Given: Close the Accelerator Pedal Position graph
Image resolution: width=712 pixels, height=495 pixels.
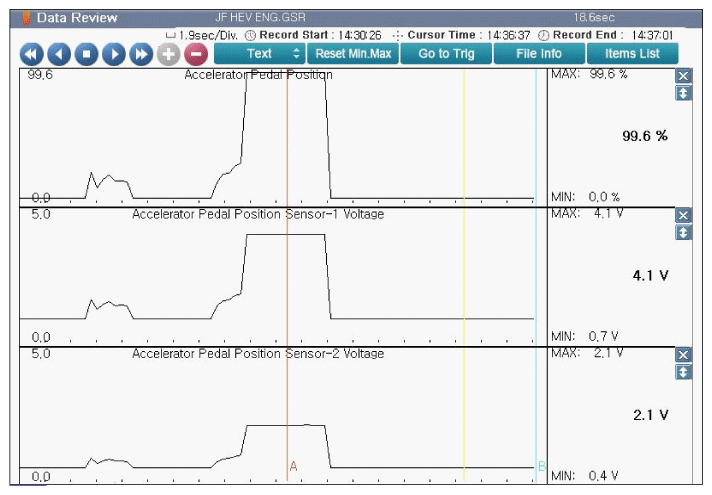Looking at the screenshot, I should tap(683, 76).
